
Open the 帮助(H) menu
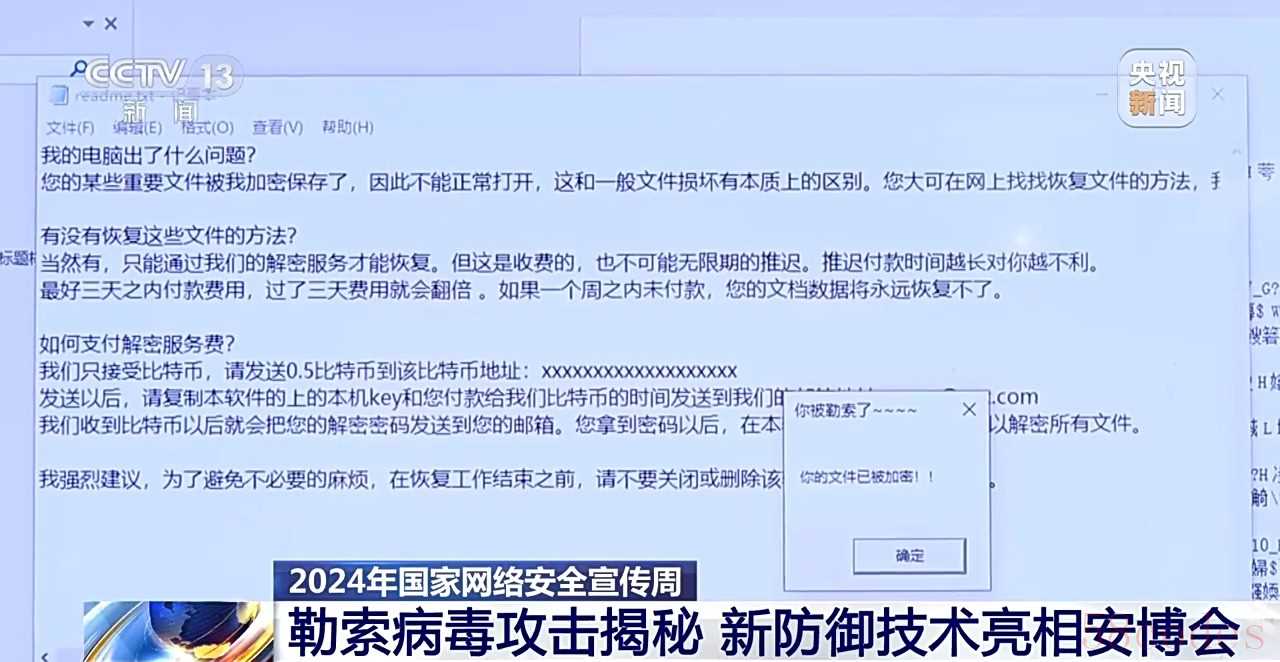(347, 127)
